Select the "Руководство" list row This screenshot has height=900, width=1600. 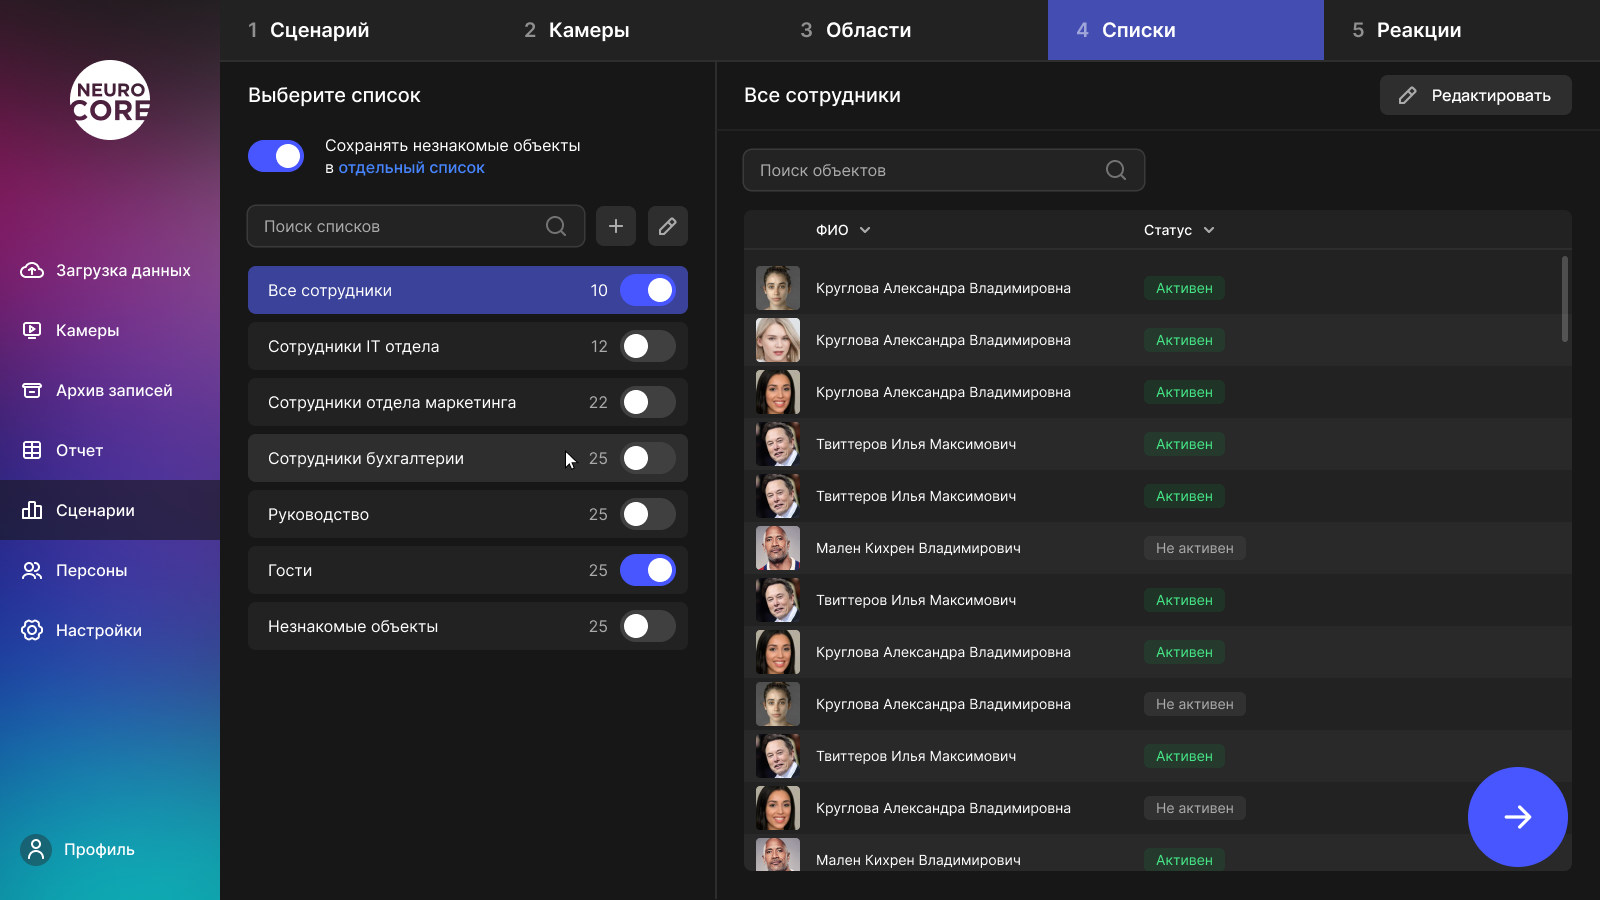click(x=468, y=514)
